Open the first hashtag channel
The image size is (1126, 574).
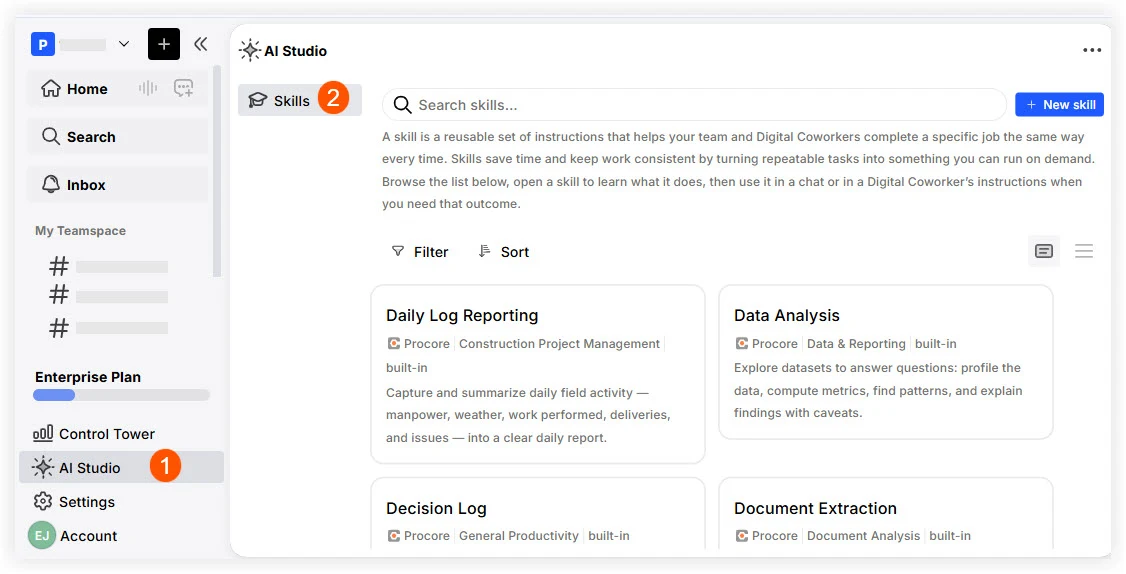click(x=108, y=267)
